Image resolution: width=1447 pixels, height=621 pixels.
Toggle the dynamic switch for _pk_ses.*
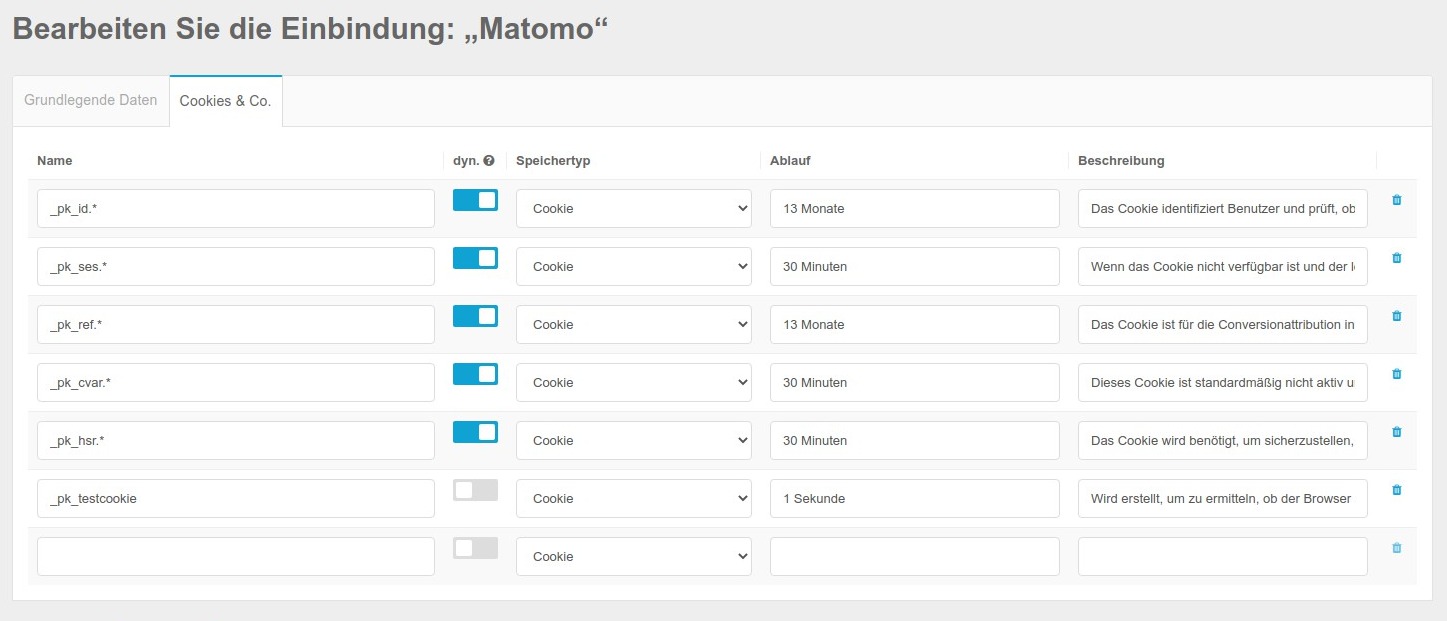[475, 258]
